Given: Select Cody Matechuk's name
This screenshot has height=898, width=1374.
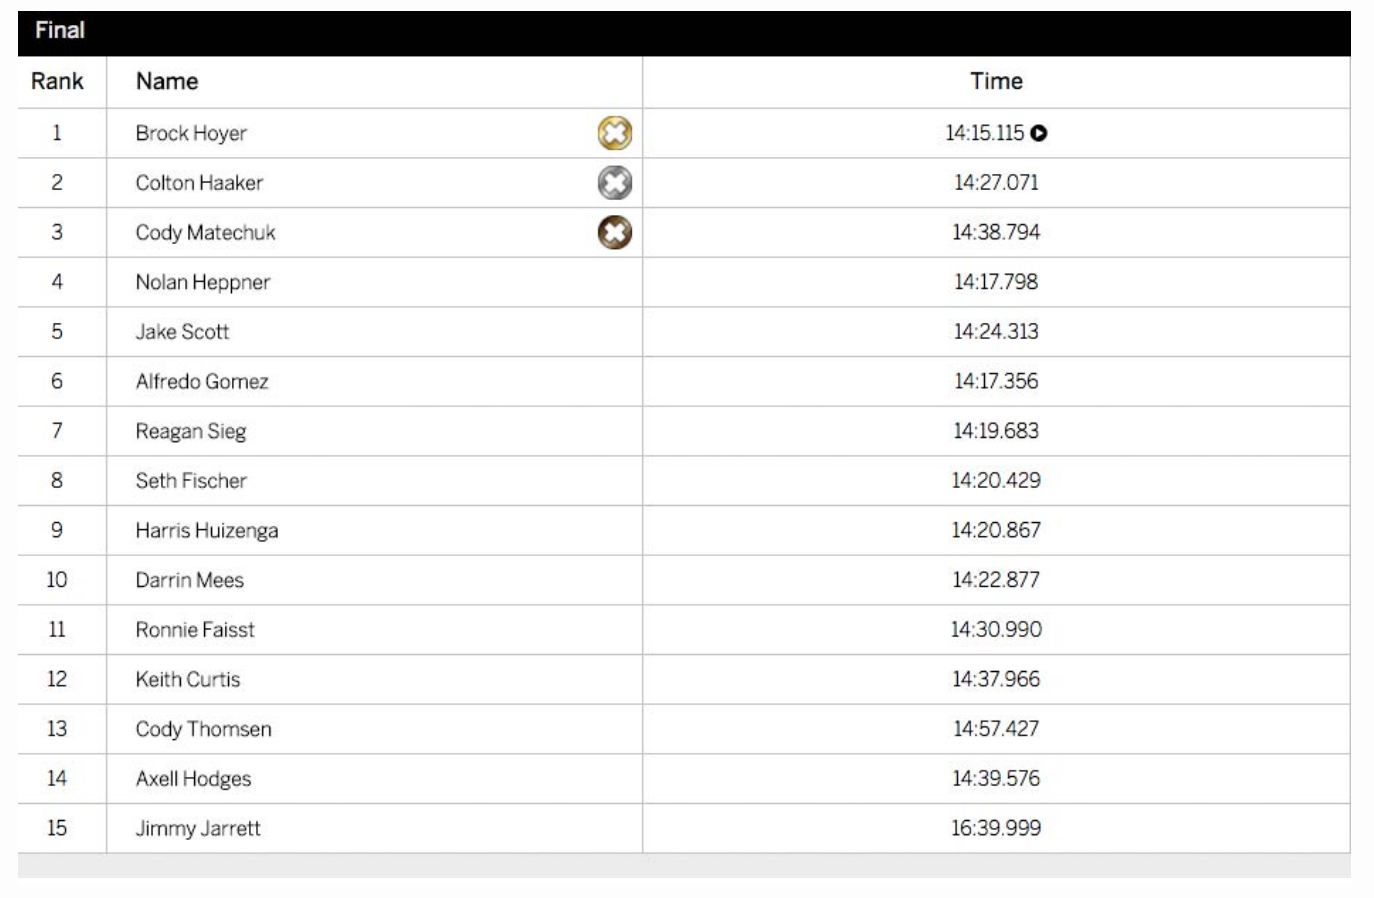Looking at the screenshot, I should click(x=205, y=233).
